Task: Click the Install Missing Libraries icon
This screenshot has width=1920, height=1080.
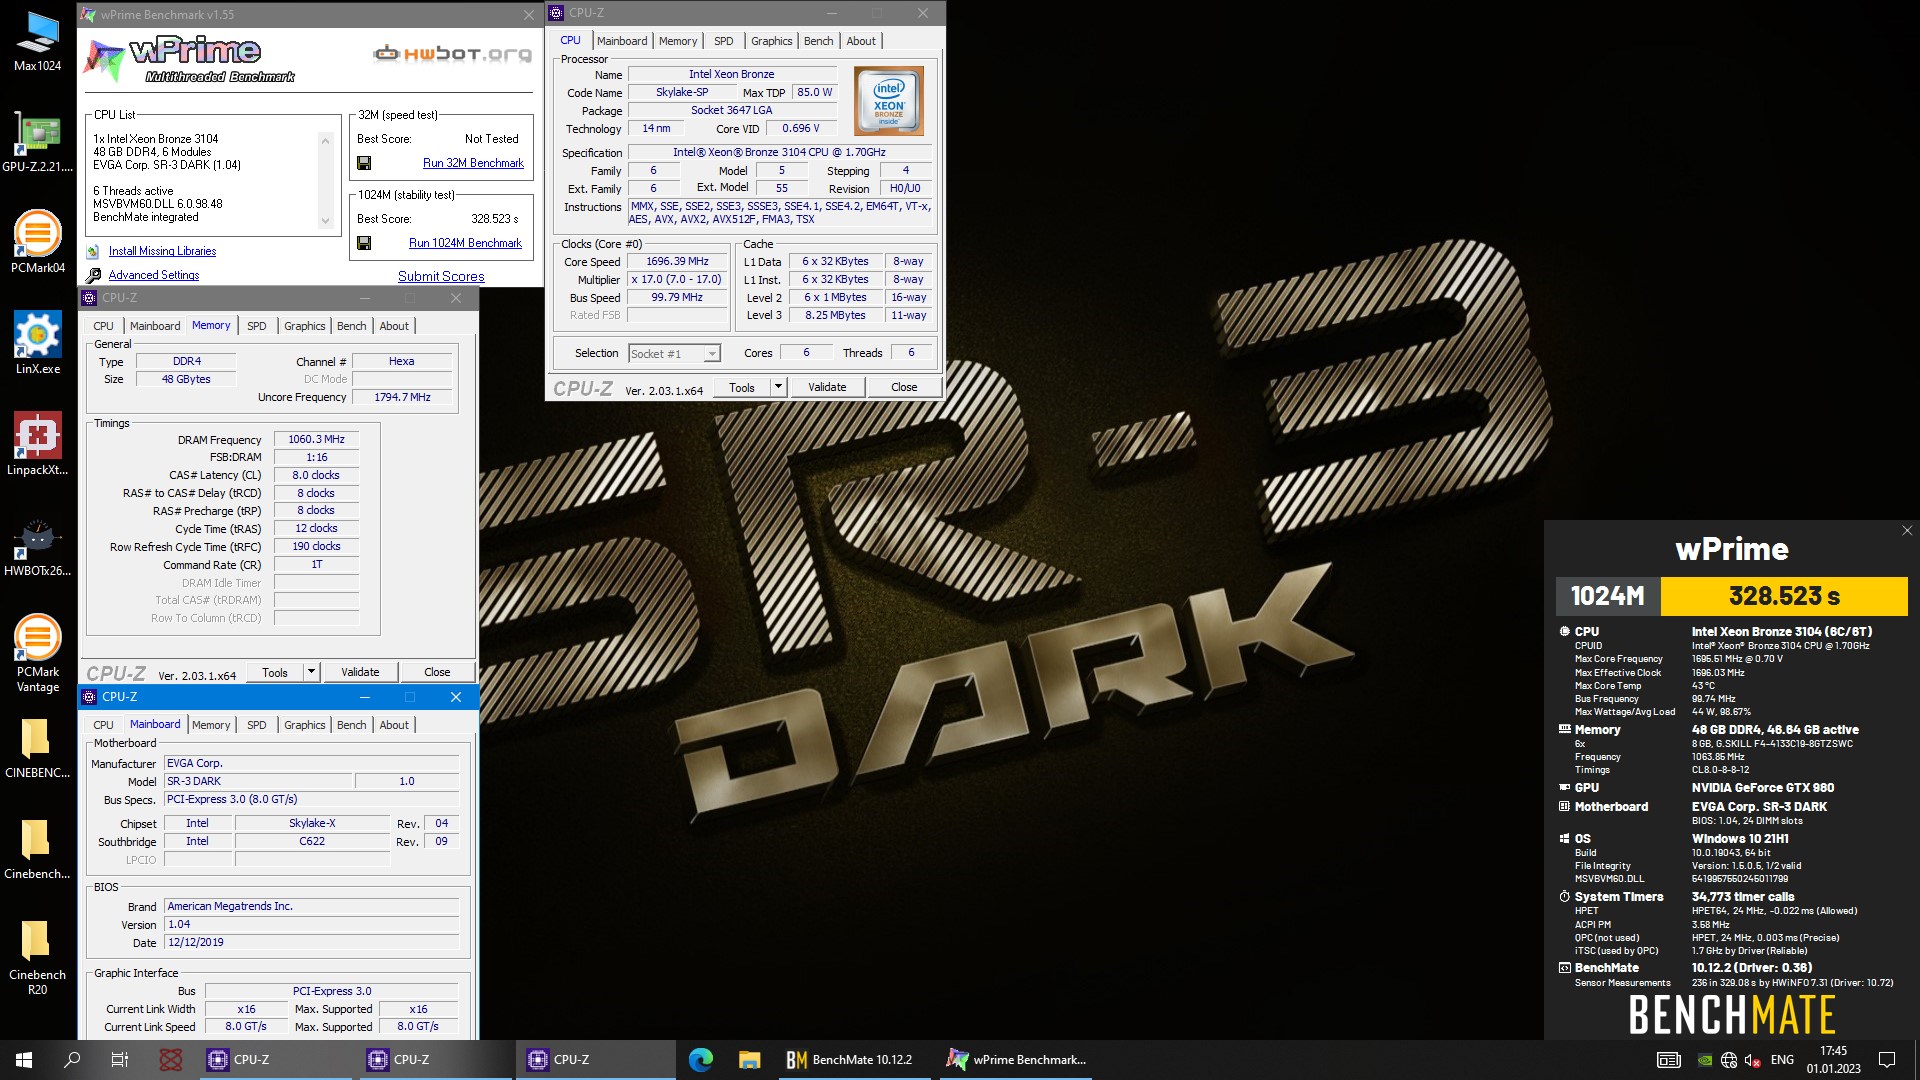Action: 93,252
